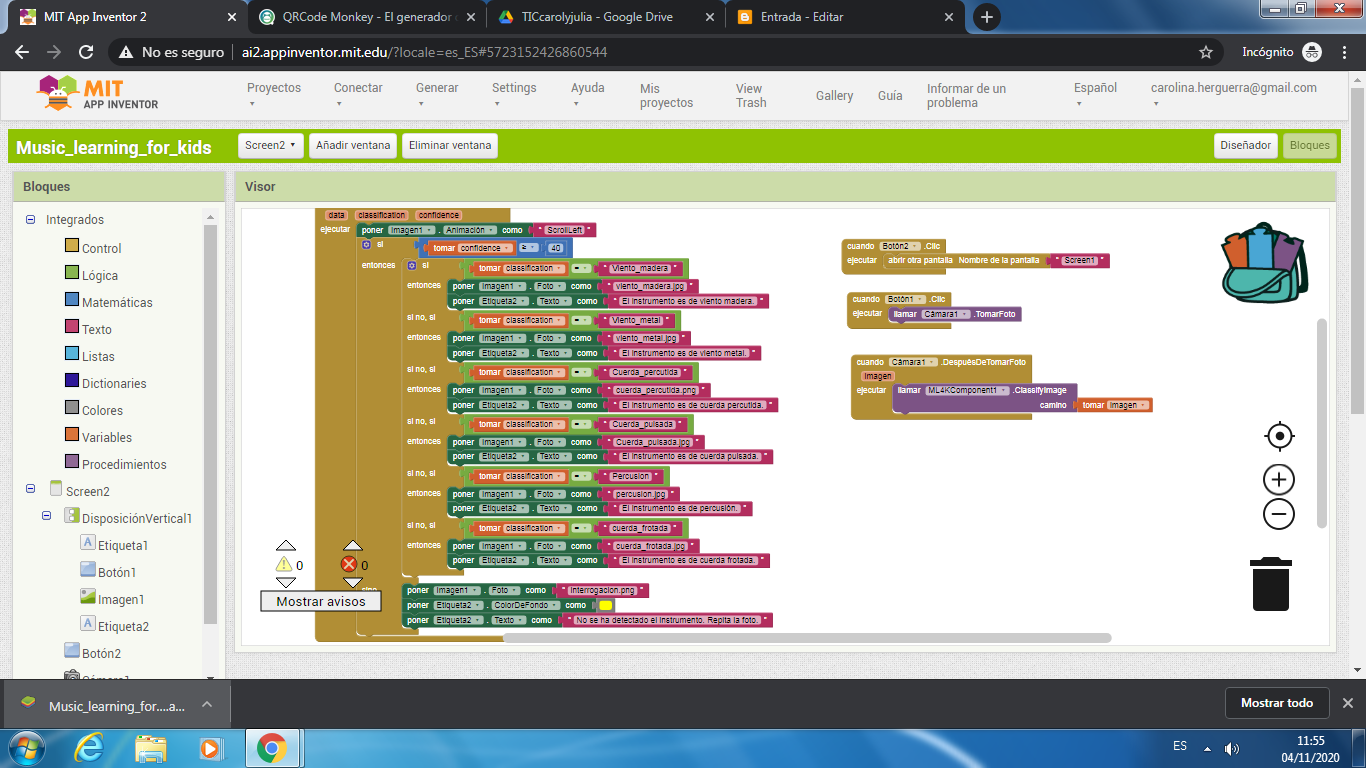Open the account email dropdown
Viewport: 1366px width, 768px height.
(x=1234, y=95)
